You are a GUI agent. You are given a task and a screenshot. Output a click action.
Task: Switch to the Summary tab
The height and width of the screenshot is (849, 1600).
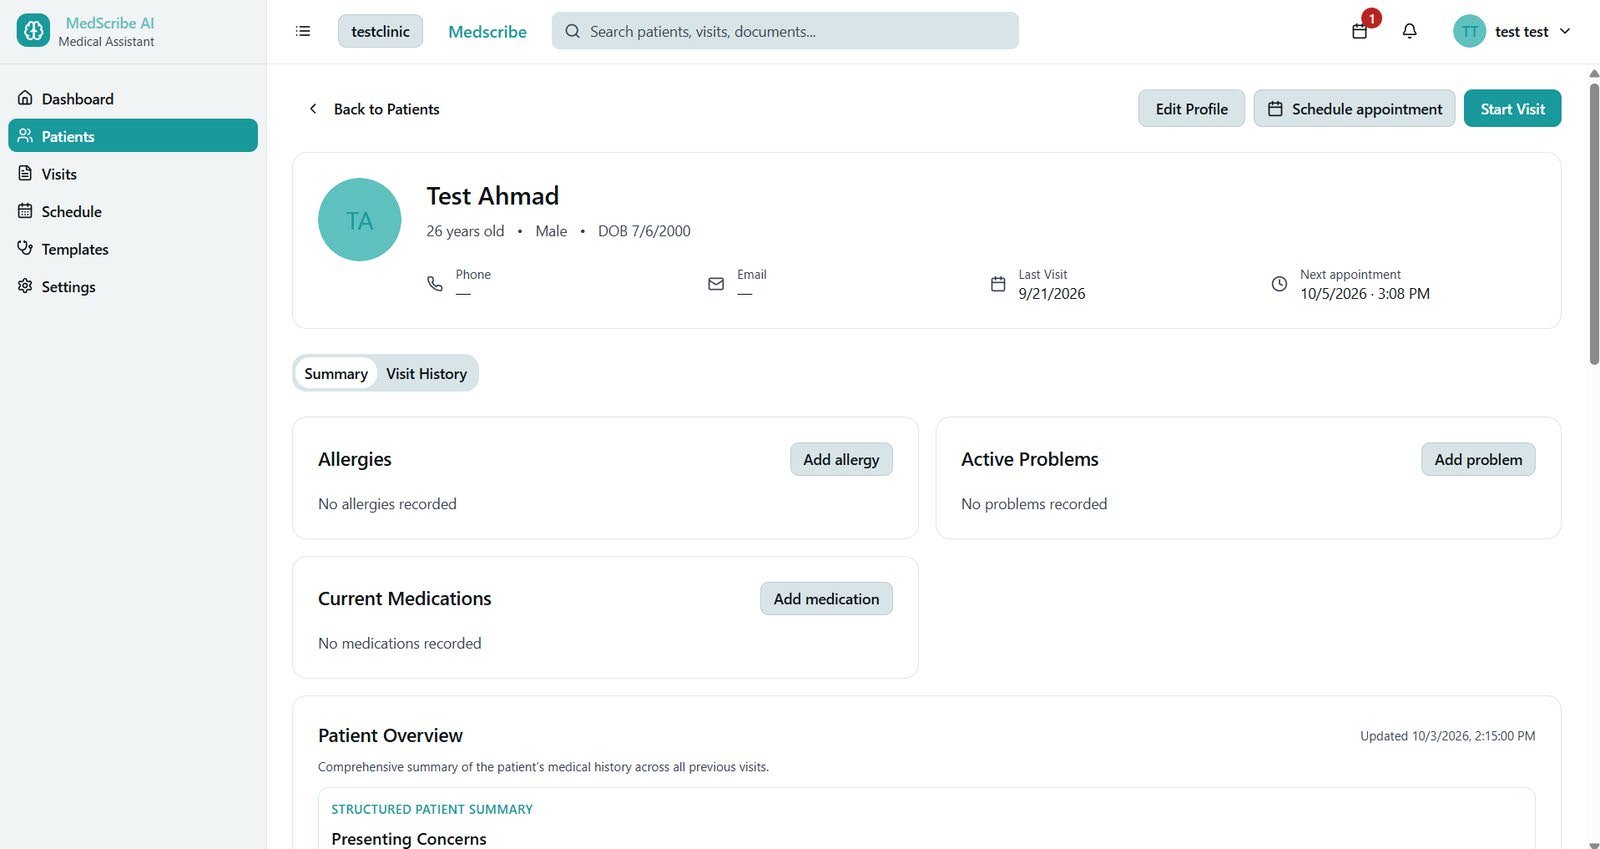(x=336, y=373)
